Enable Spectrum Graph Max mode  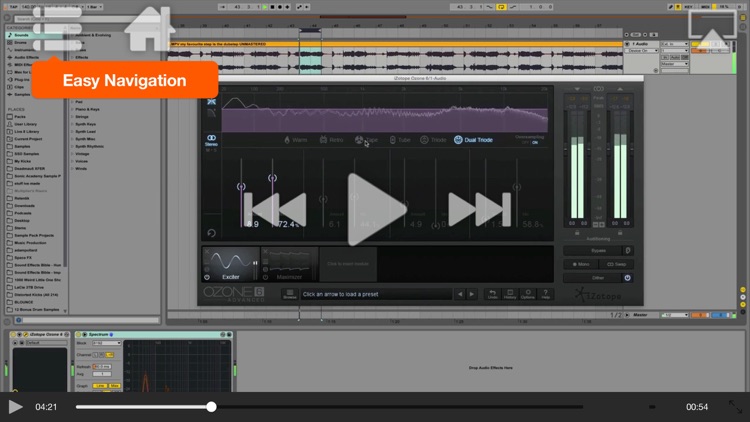pos(114,386)
